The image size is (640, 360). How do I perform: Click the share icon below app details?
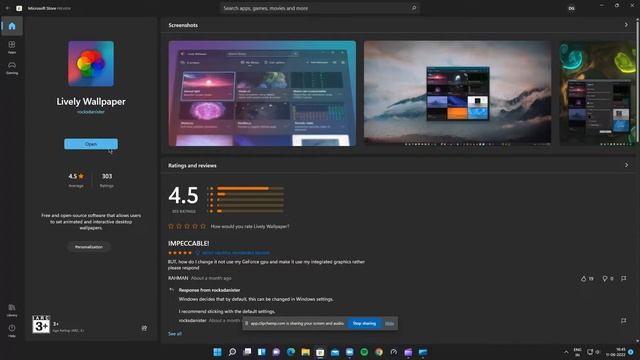click(144, 328)
